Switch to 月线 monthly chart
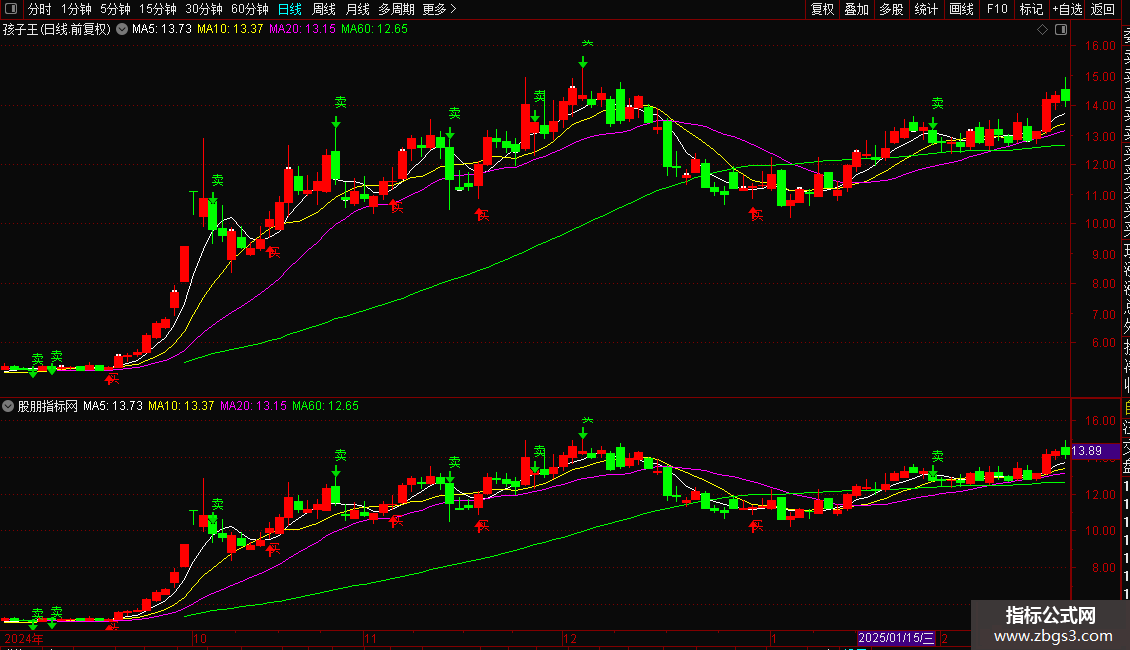The width and height of the screenshot is (1130, 650). 357,9
